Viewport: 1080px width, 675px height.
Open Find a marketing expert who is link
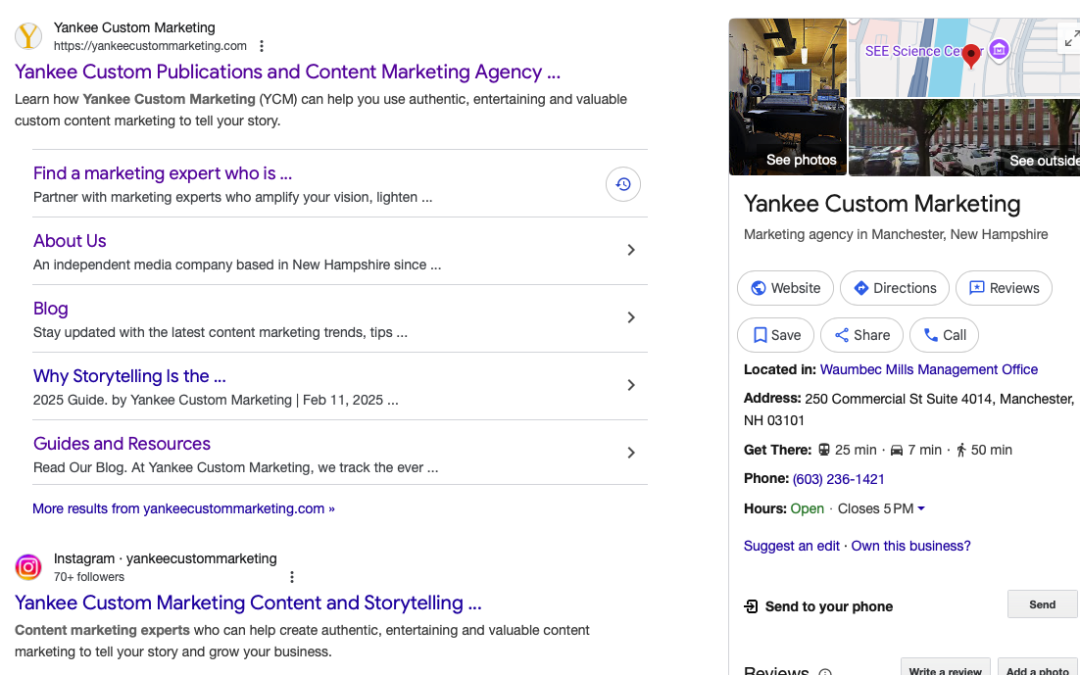point(163,173)
